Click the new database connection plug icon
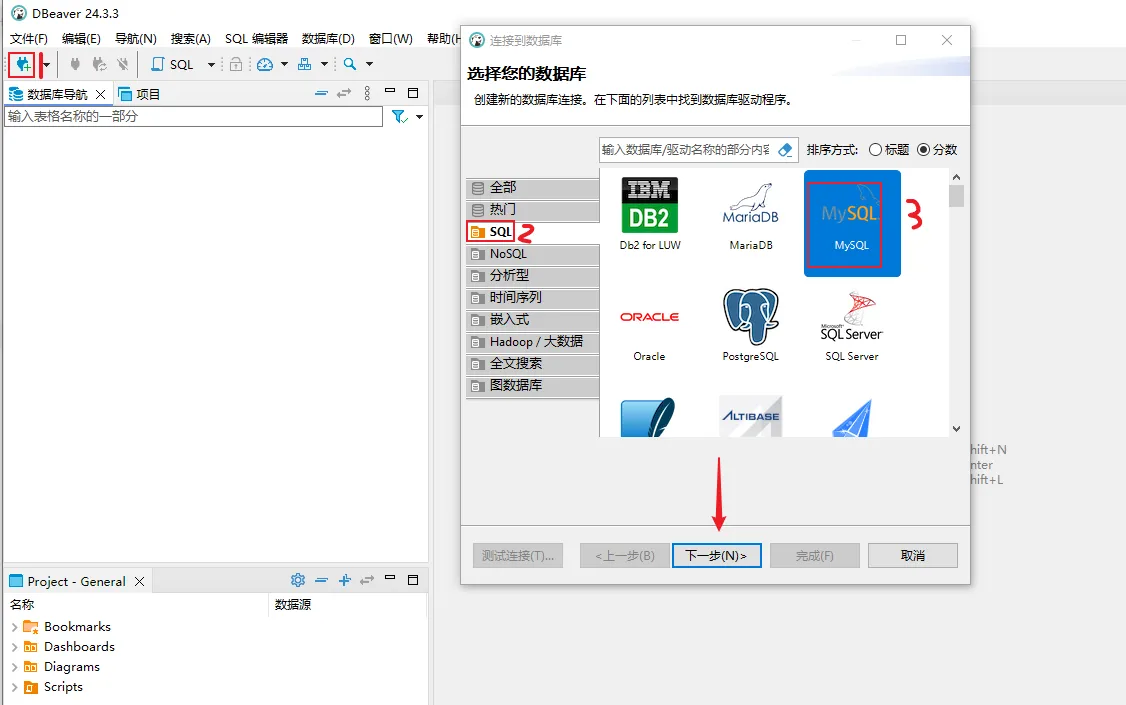 (22, 64)
